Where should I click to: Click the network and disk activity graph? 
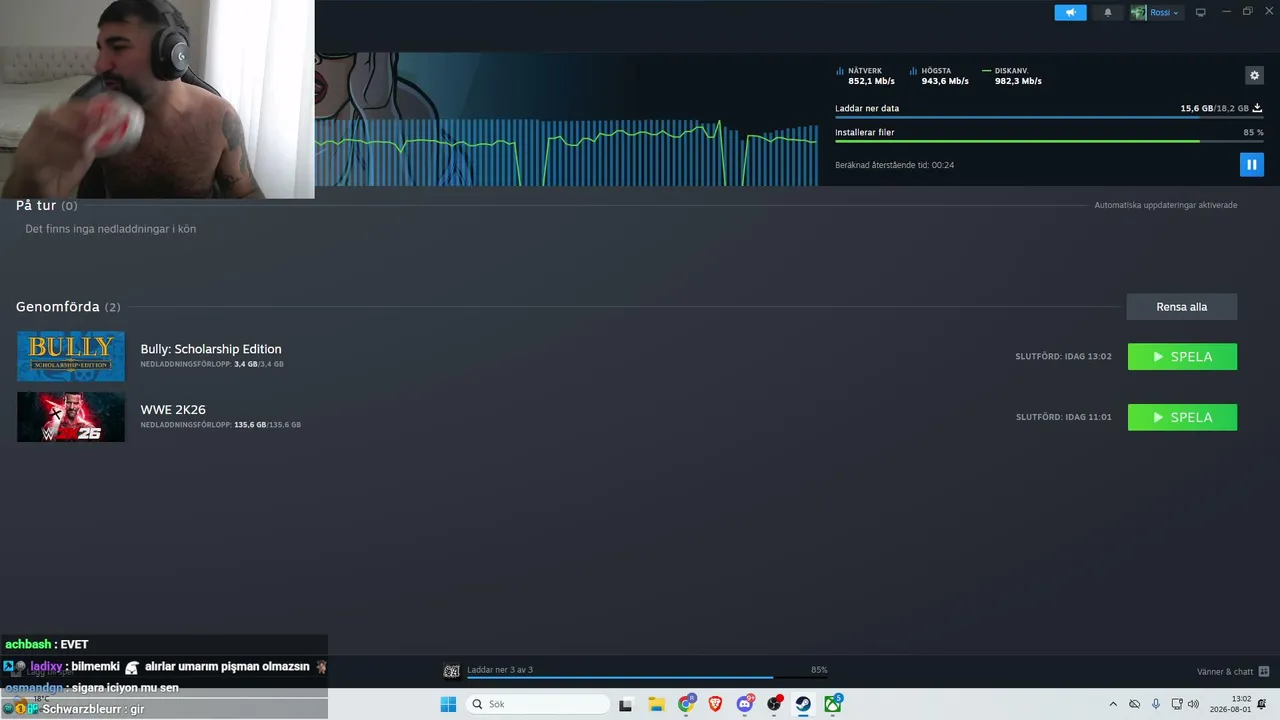(x=566, y=153)
